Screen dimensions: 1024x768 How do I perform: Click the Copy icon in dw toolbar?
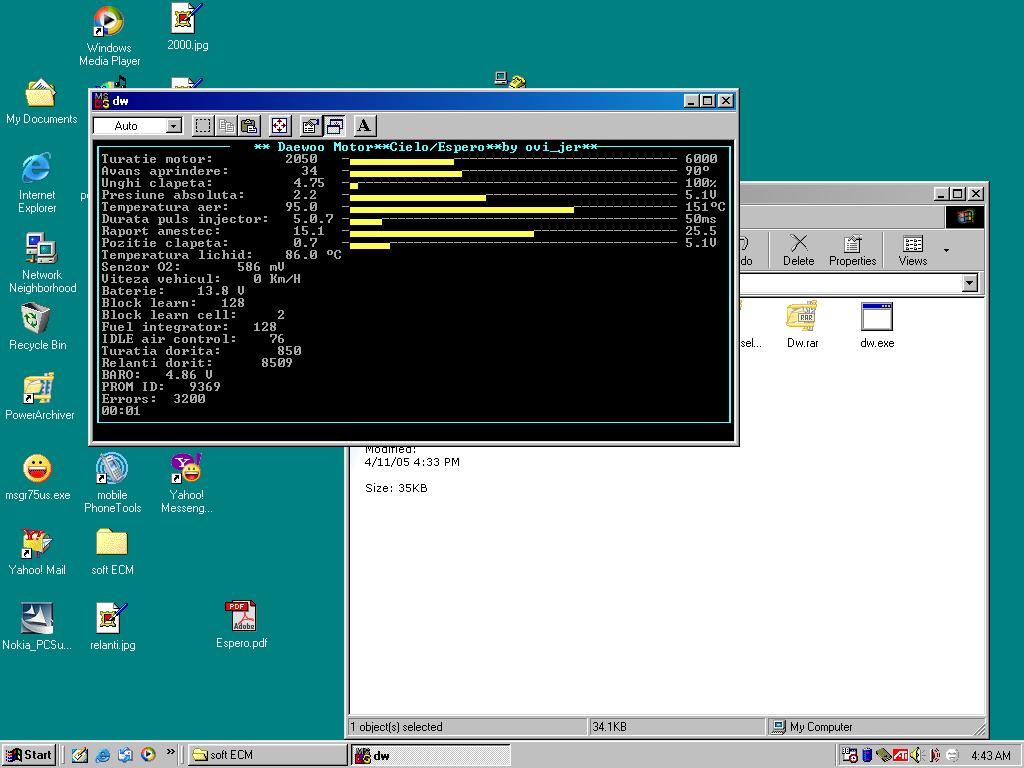[227, 126]
